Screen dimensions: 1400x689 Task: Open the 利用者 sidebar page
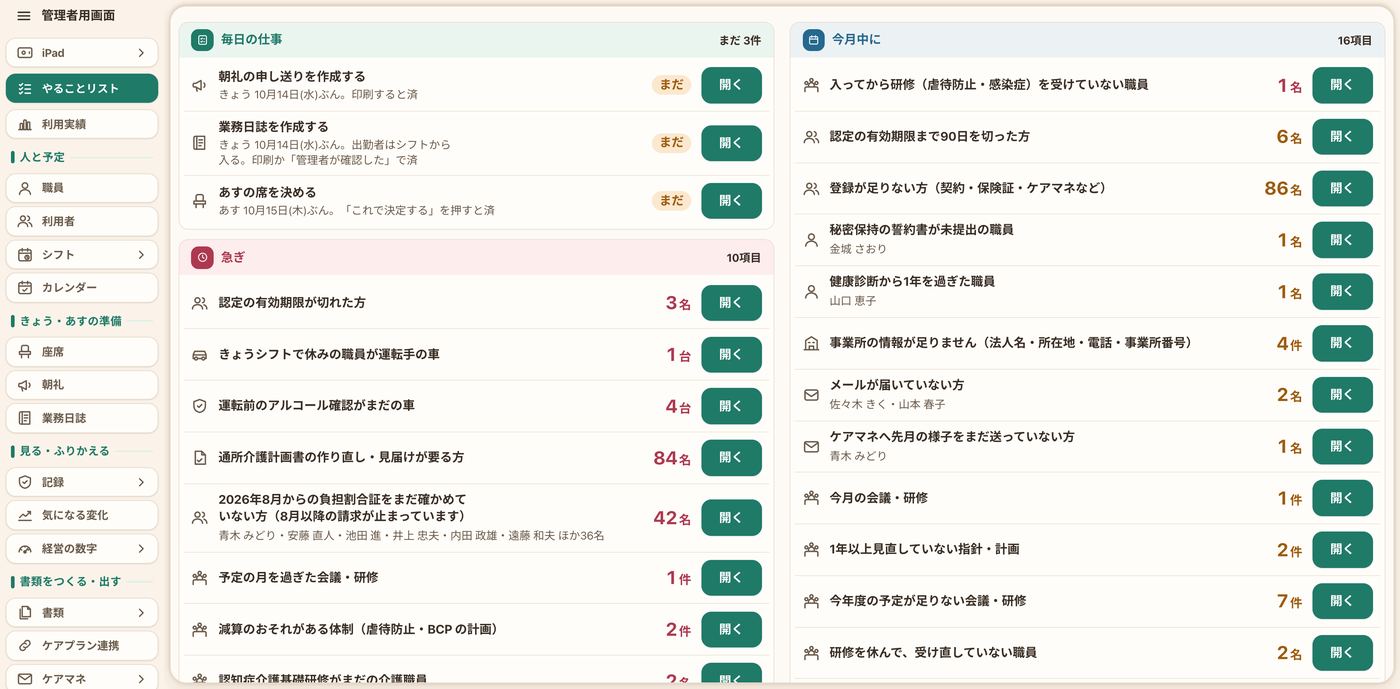[x=82, y=221]
